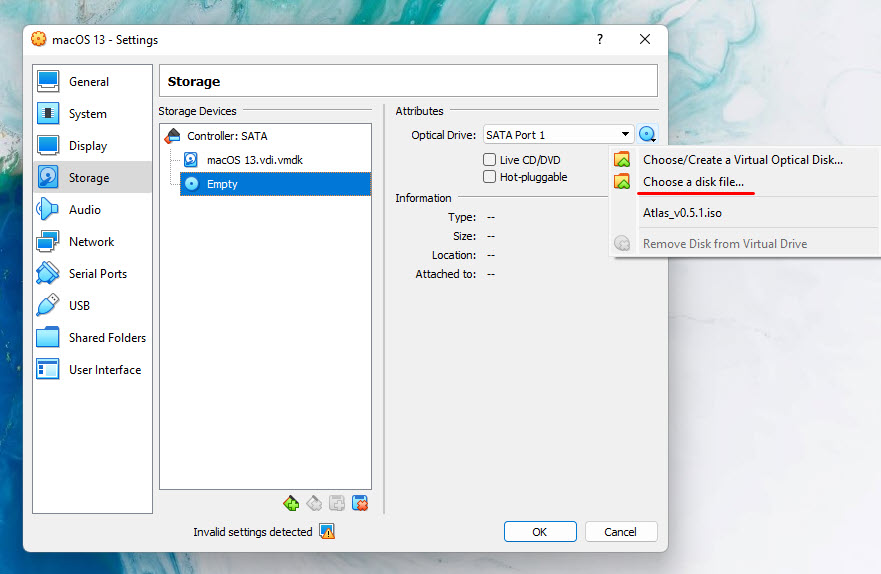Enable the Hot-pluggable checkbox
This screenshot has height=574, width=881.
[489, 177]
